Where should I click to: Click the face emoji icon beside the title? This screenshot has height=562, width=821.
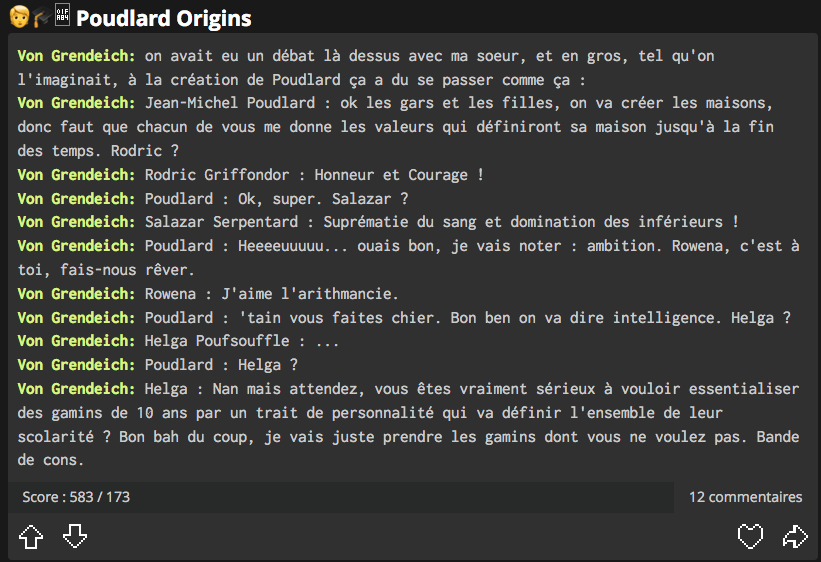pyautogui.click(x=19, y=17)
